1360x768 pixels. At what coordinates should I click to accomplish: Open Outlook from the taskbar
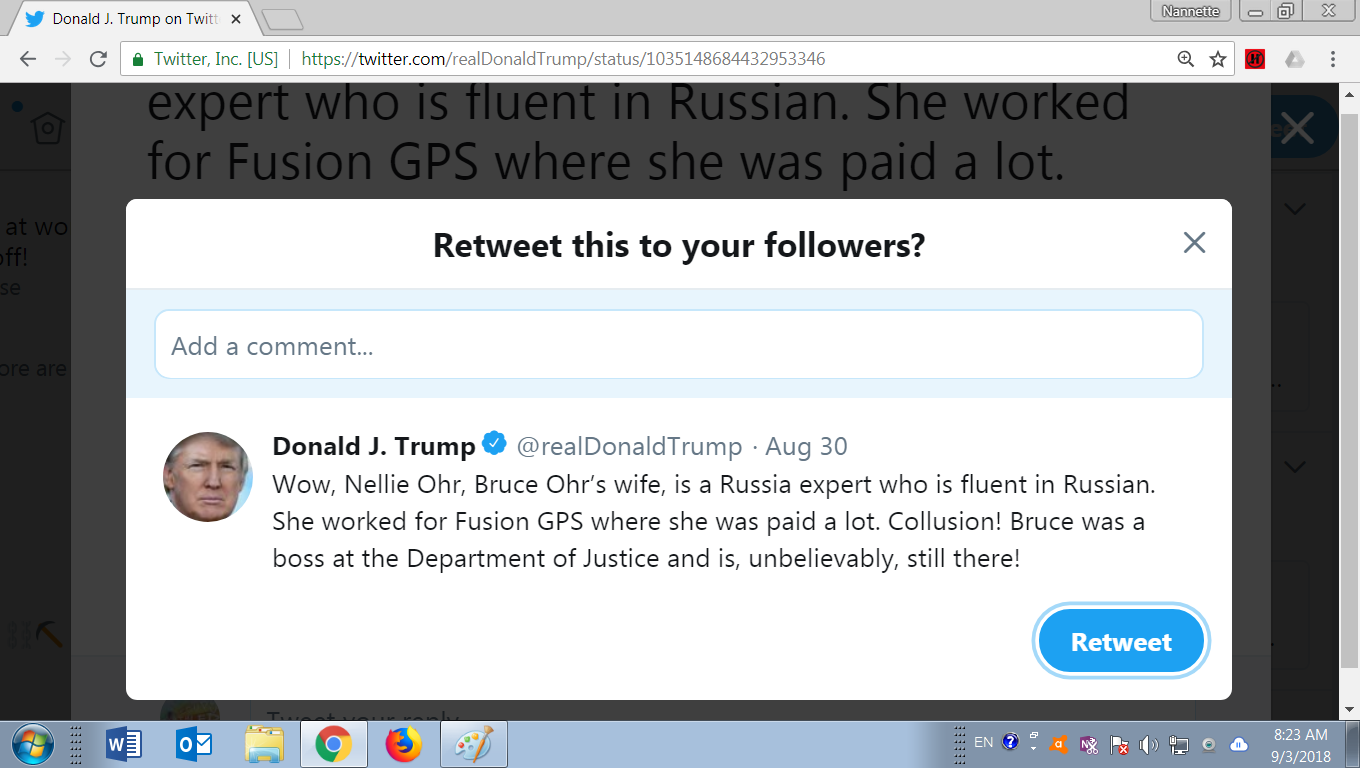click(x=194, y=744)
